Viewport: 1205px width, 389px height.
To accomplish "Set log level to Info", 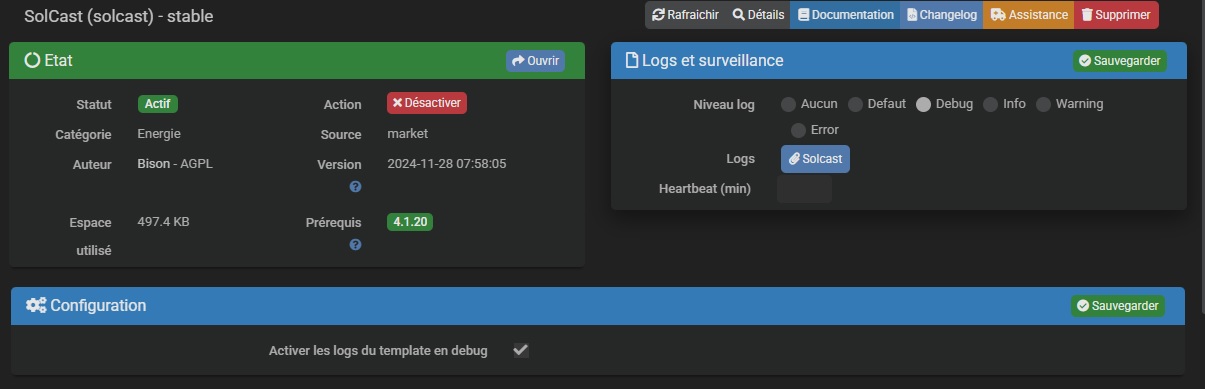I will coord(990,104).
